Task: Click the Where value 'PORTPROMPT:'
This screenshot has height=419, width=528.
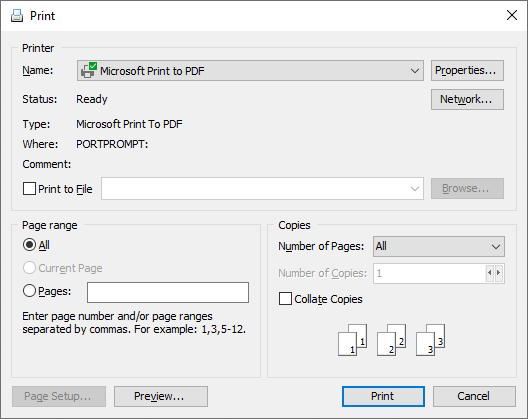Action: pos(112,144)
